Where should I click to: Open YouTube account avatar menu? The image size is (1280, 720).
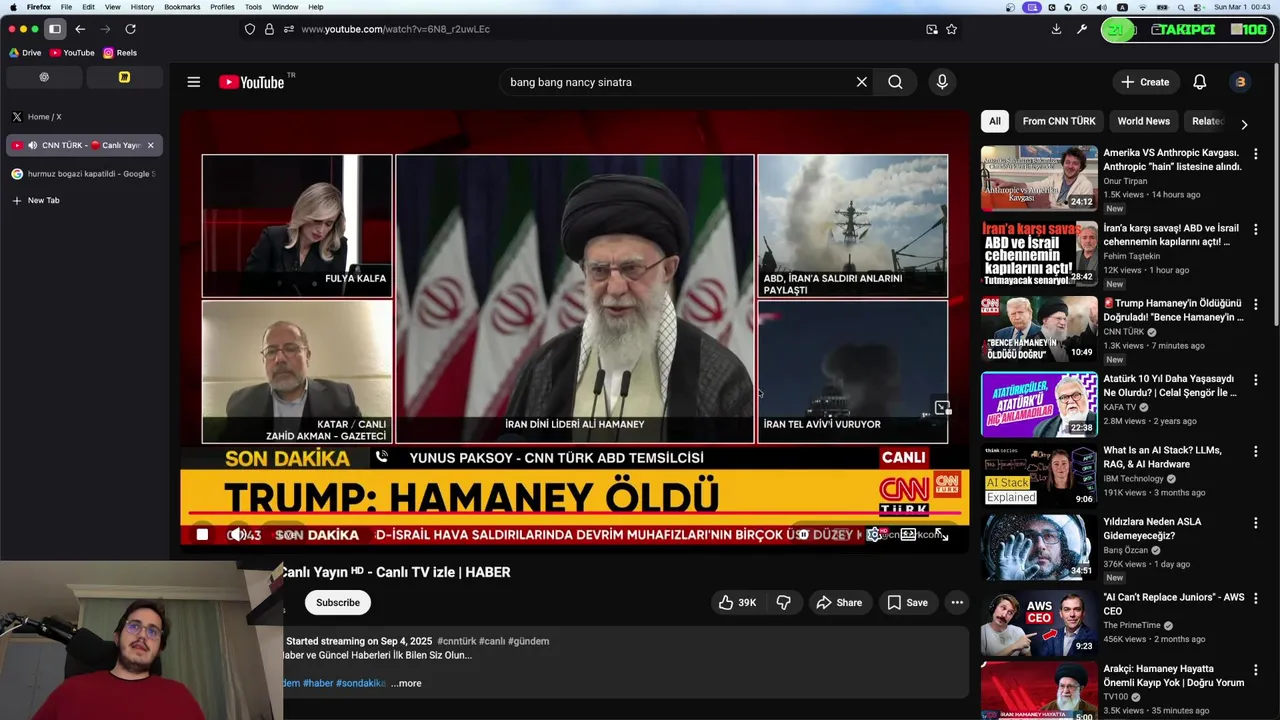click(x=1240, y=82)
